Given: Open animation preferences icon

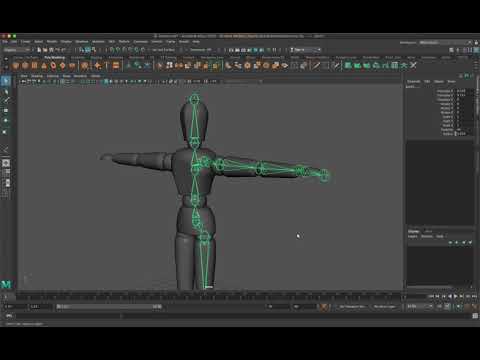Looking at the screenshot, I should 475,307.
